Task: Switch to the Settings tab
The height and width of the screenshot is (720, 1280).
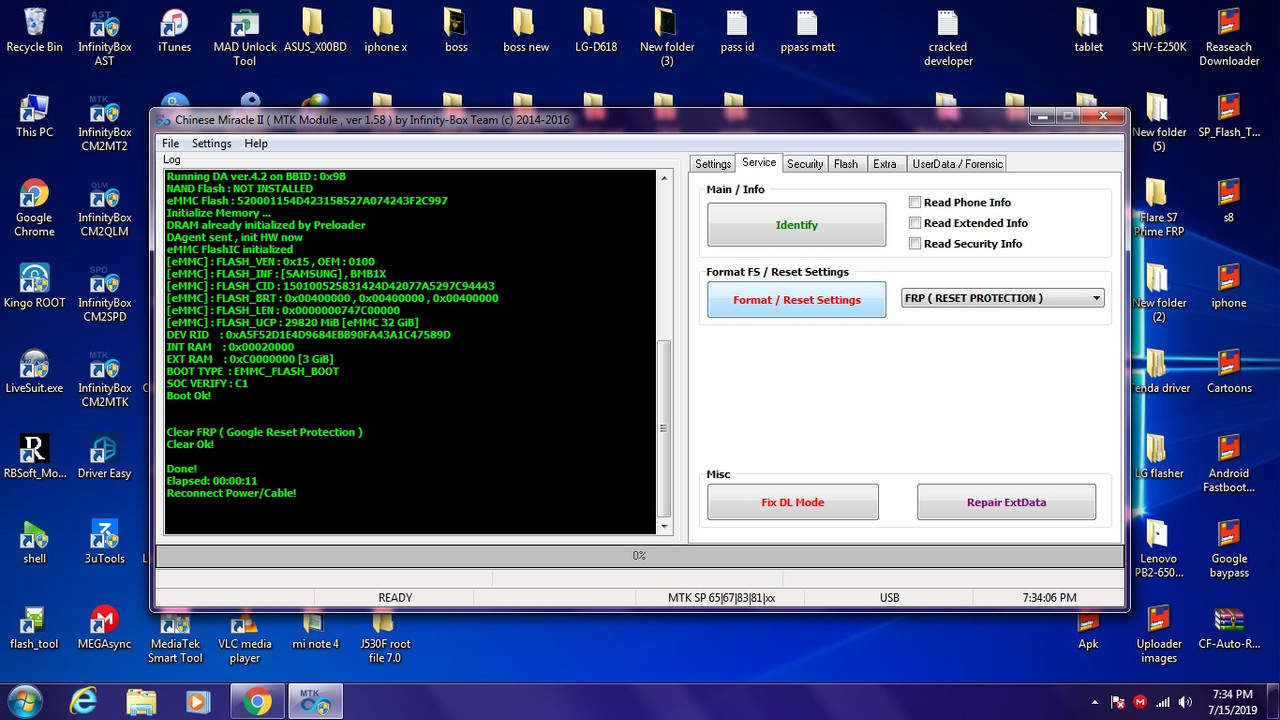Action: pos(713,164)
